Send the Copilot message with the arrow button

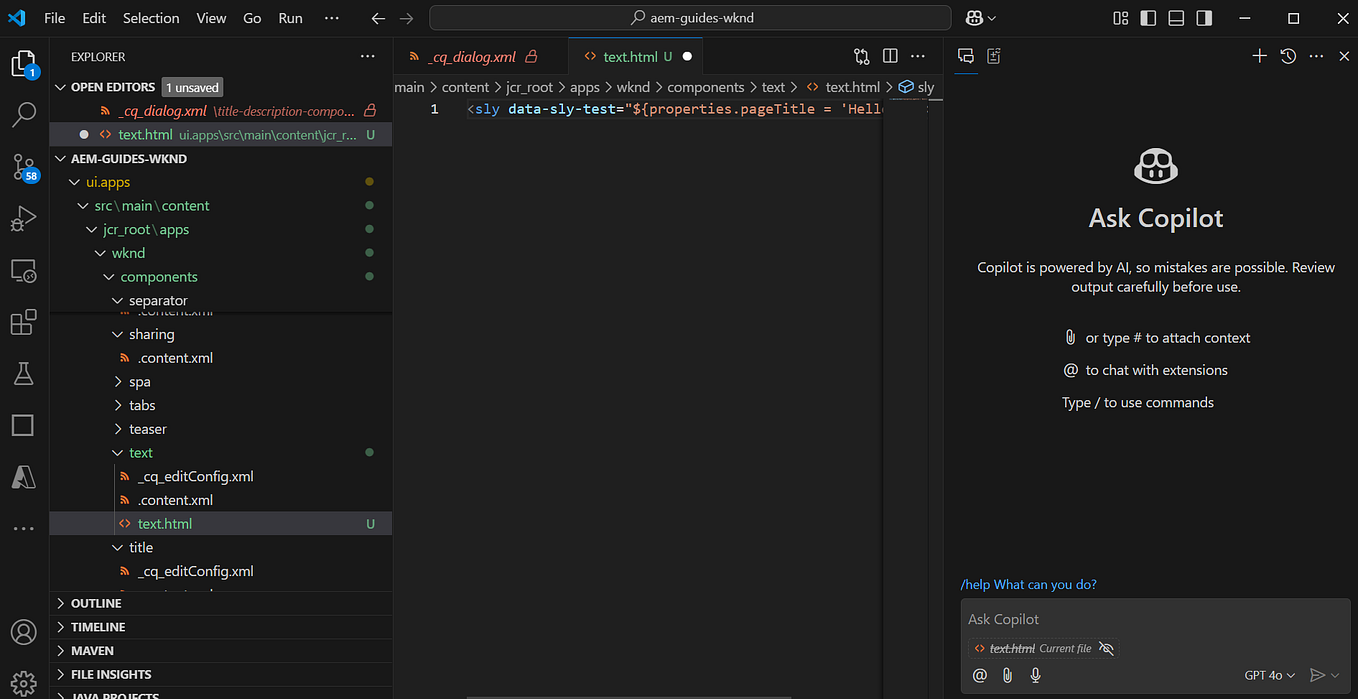1319,675
